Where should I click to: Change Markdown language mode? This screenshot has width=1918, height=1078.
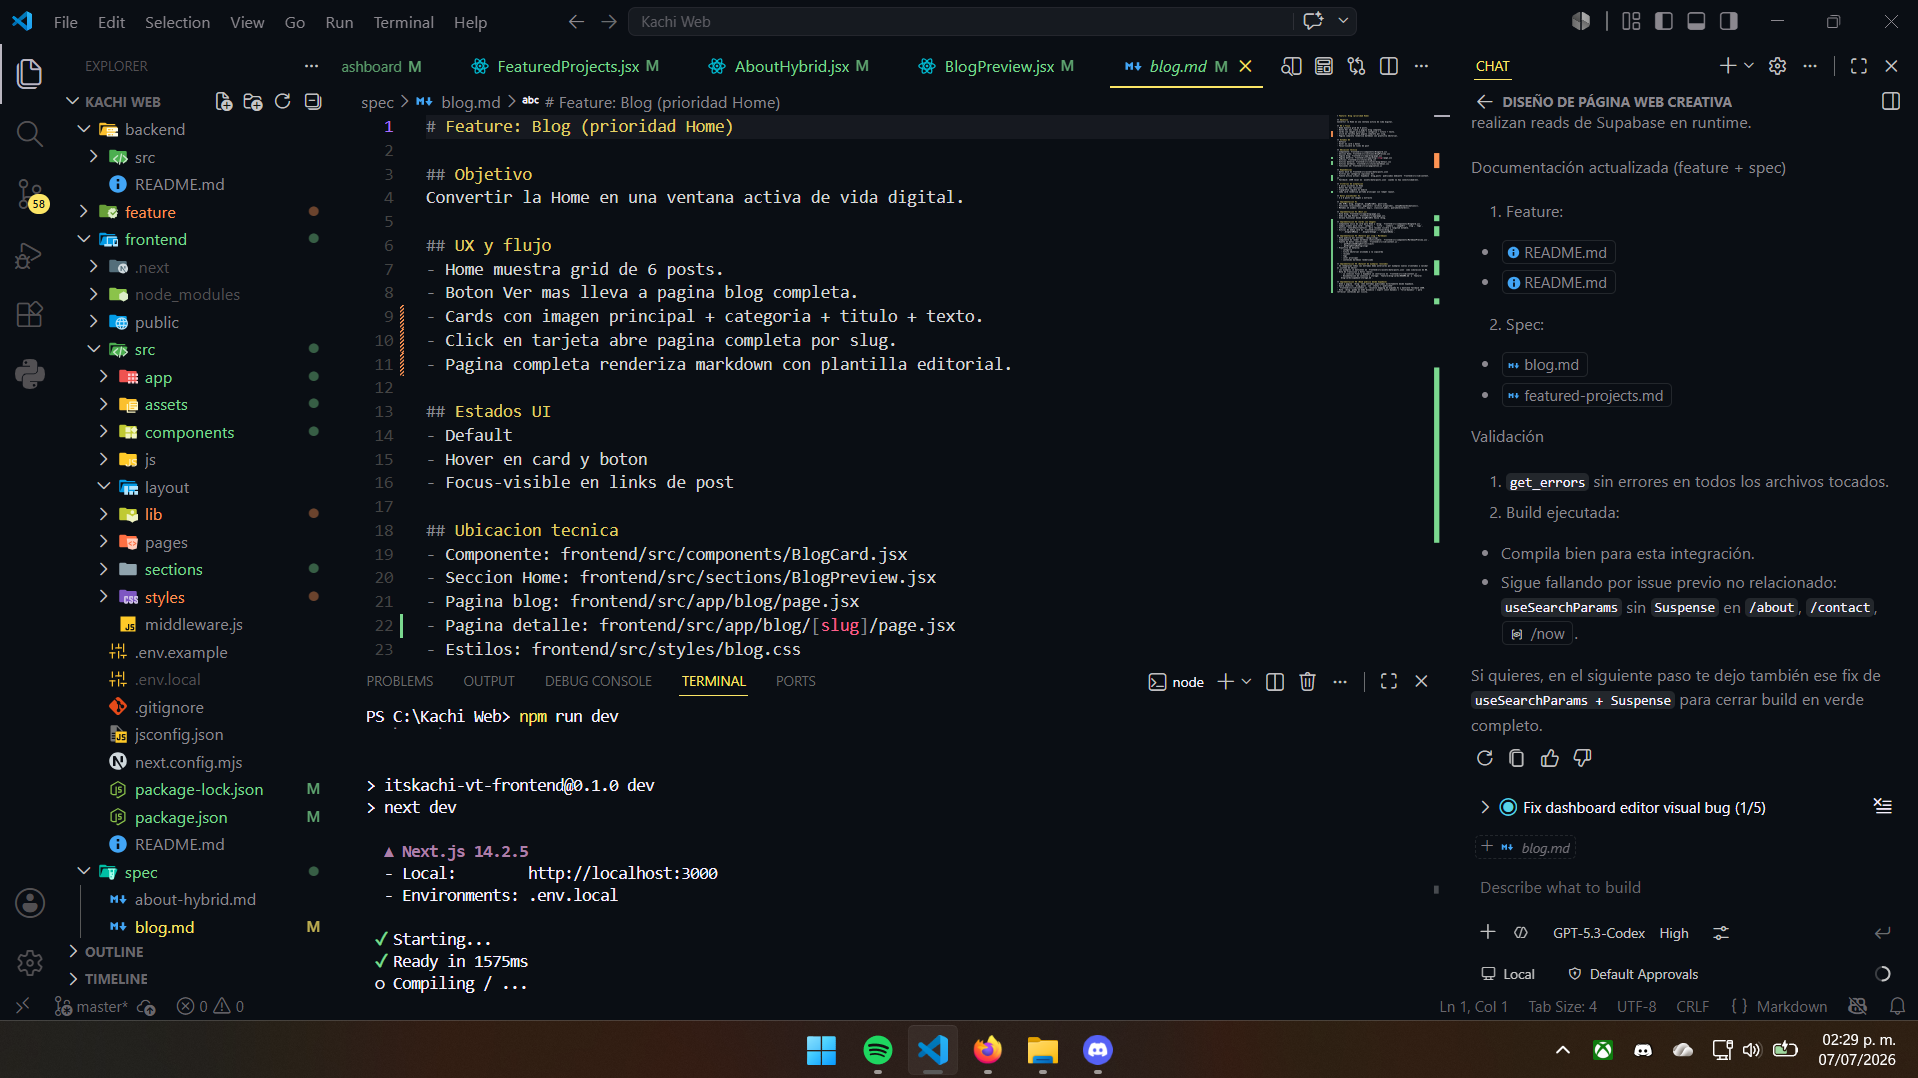[1791, 1006]
